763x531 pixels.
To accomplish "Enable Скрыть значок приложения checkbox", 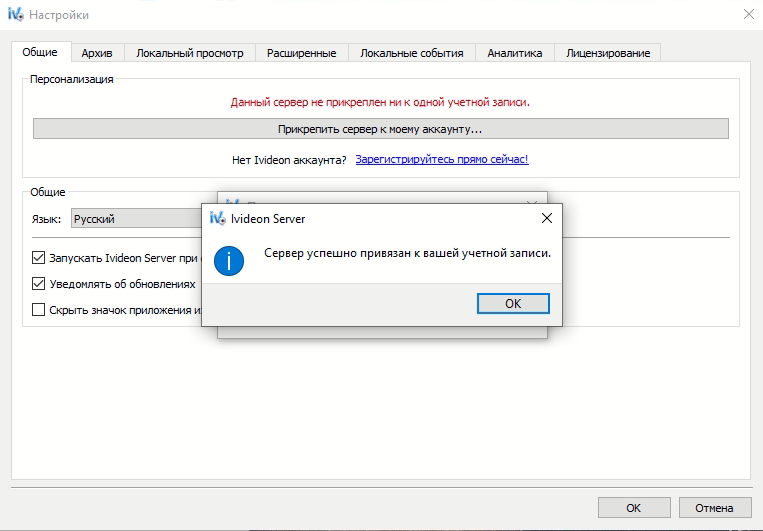I will coord(38,310).
